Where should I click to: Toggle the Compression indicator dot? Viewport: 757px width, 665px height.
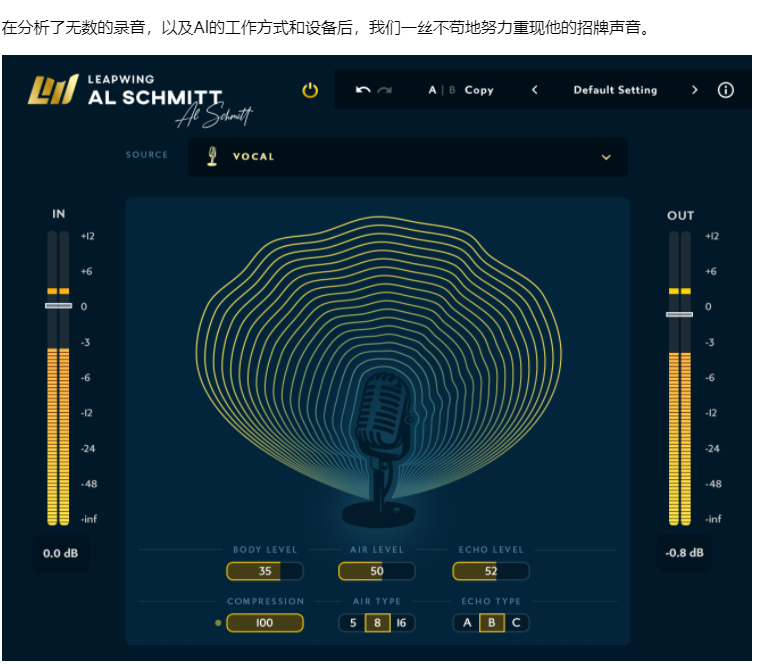tap(218, 623)
